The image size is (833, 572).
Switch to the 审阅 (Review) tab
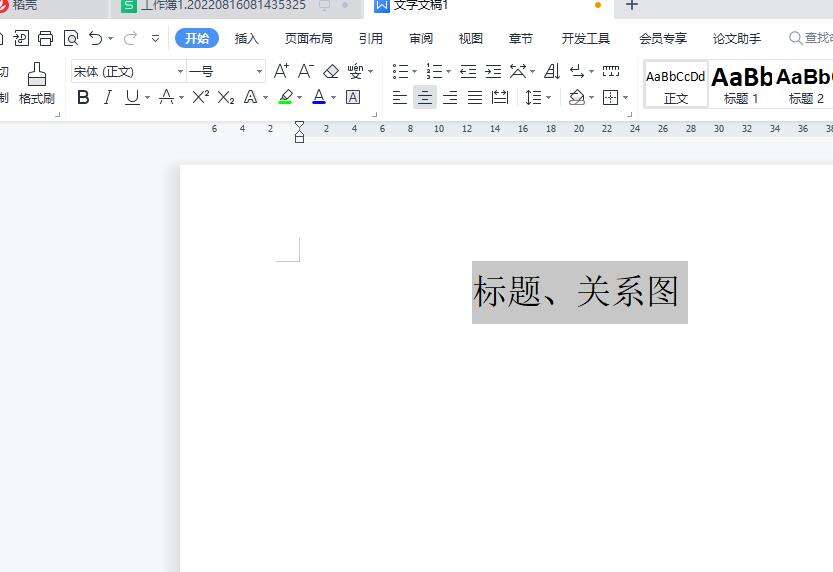pos(421,39)
